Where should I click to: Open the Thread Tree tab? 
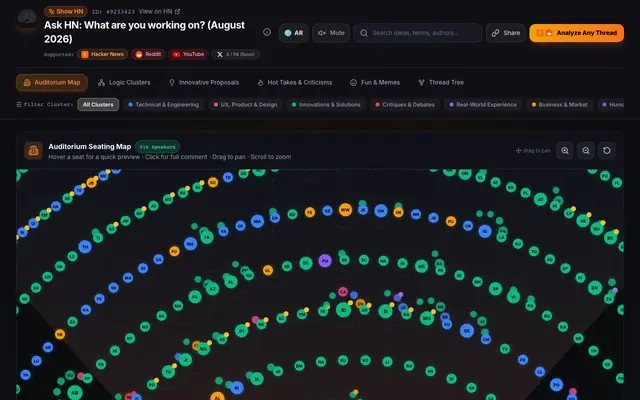coord(441,82)
